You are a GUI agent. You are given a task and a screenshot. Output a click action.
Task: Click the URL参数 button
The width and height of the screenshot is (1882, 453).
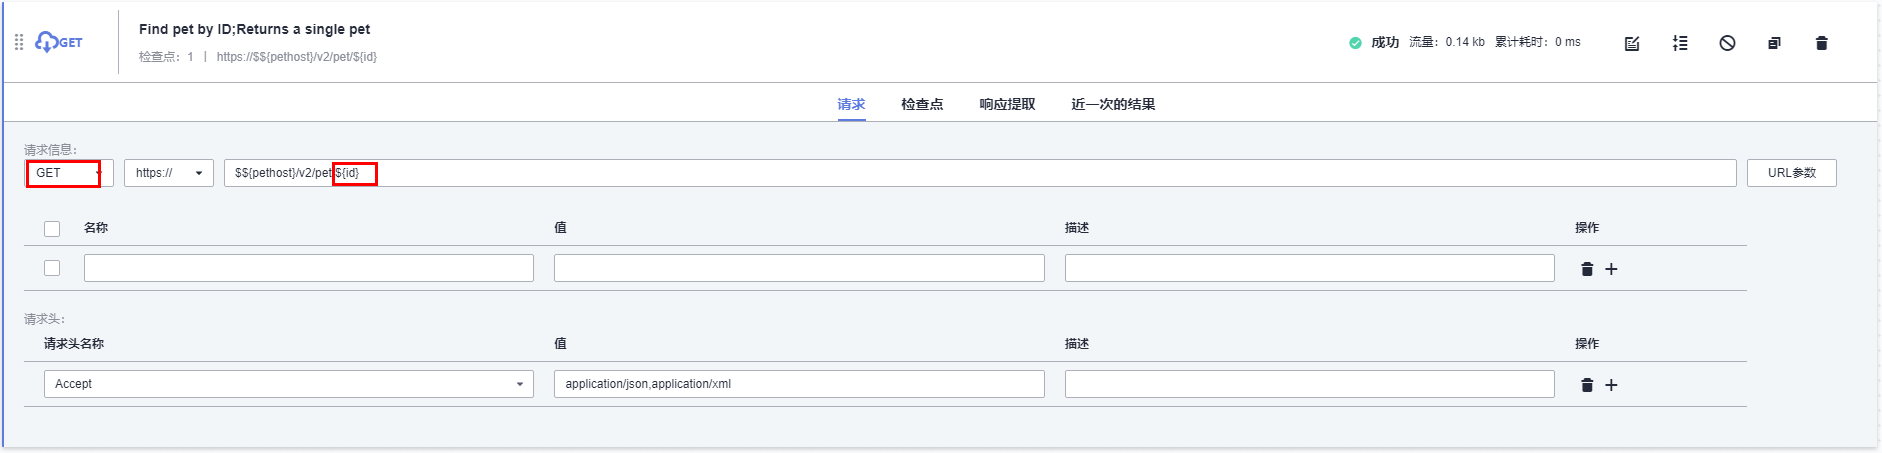pos(1791,173)
